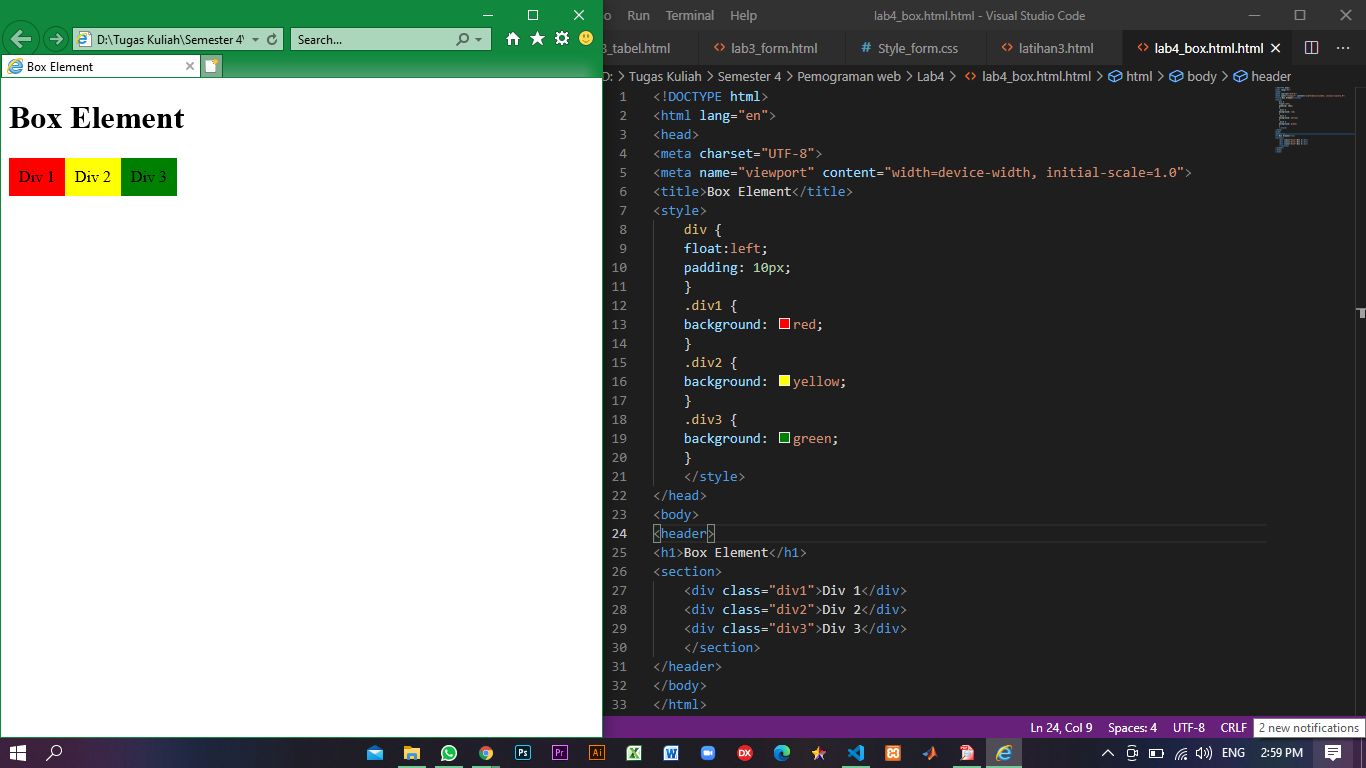
Task: Open the editor More Actions (...) menu
Action: 1344,47
